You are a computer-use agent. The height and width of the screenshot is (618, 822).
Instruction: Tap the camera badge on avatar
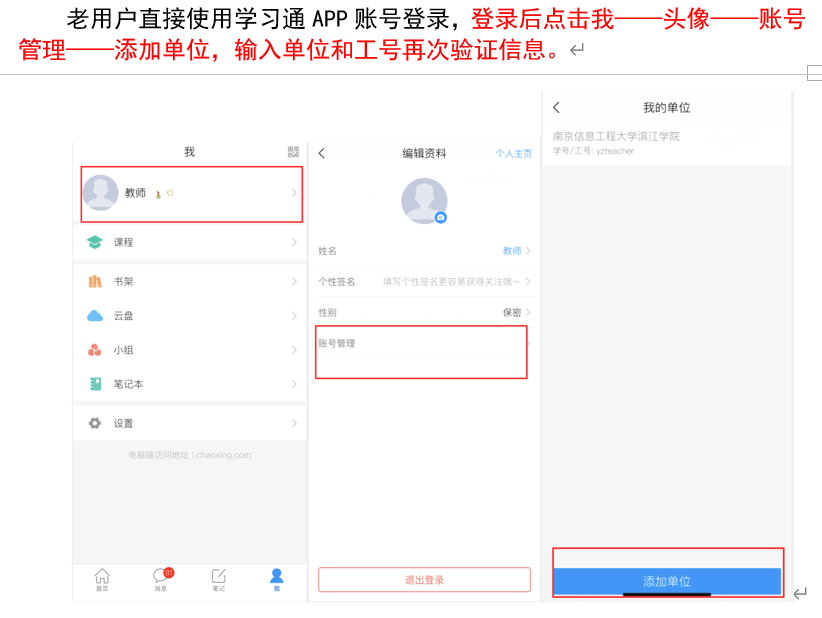(441, 217)
